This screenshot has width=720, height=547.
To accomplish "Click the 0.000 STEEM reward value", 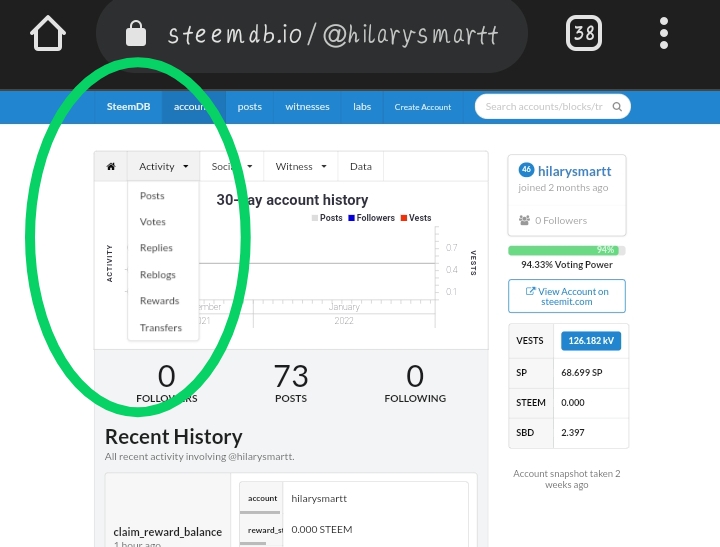I will coord(321,530).
